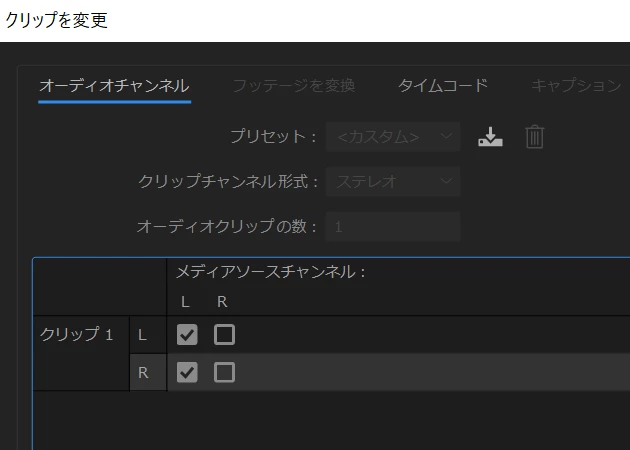Open the プリセット <カスタム> dropdown
The image size is (630, 450).
[393, 137]
